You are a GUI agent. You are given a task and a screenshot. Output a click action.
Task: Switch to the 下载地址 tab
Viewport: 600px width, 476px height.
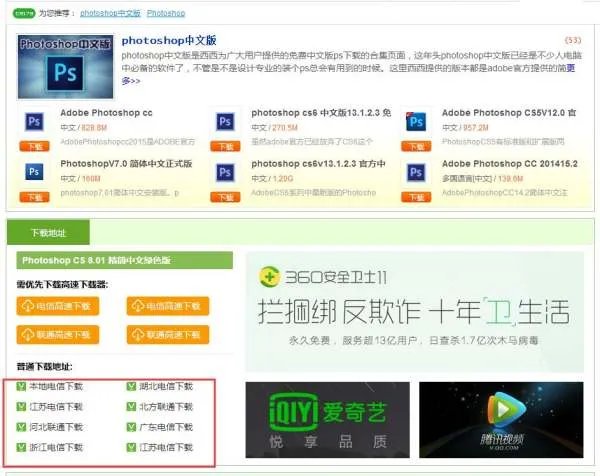coord(48,233)
